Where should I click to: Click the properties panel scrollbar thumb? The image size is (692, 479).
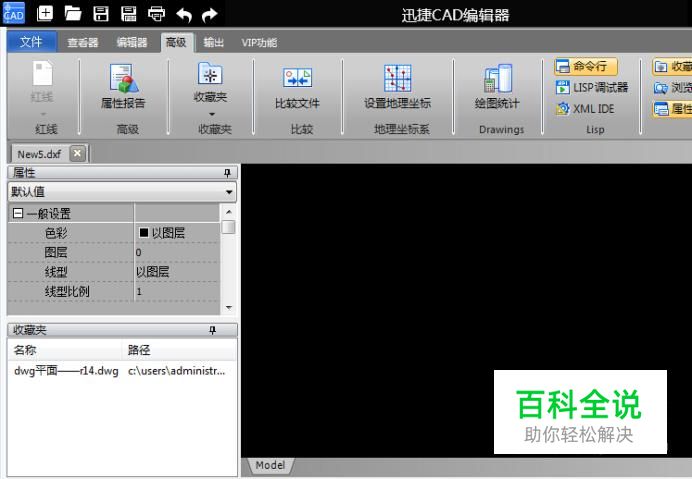click(229, 227)
